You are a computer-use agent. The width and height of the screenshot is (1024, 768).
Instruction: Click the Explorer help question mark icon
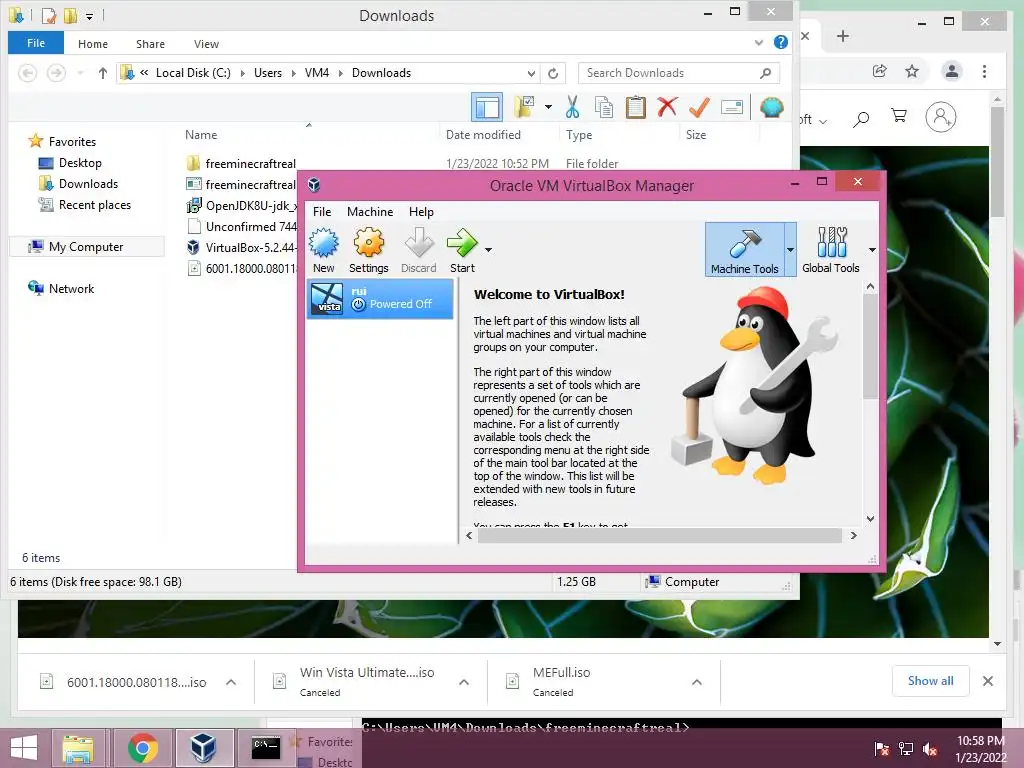[x=780, y=42]
